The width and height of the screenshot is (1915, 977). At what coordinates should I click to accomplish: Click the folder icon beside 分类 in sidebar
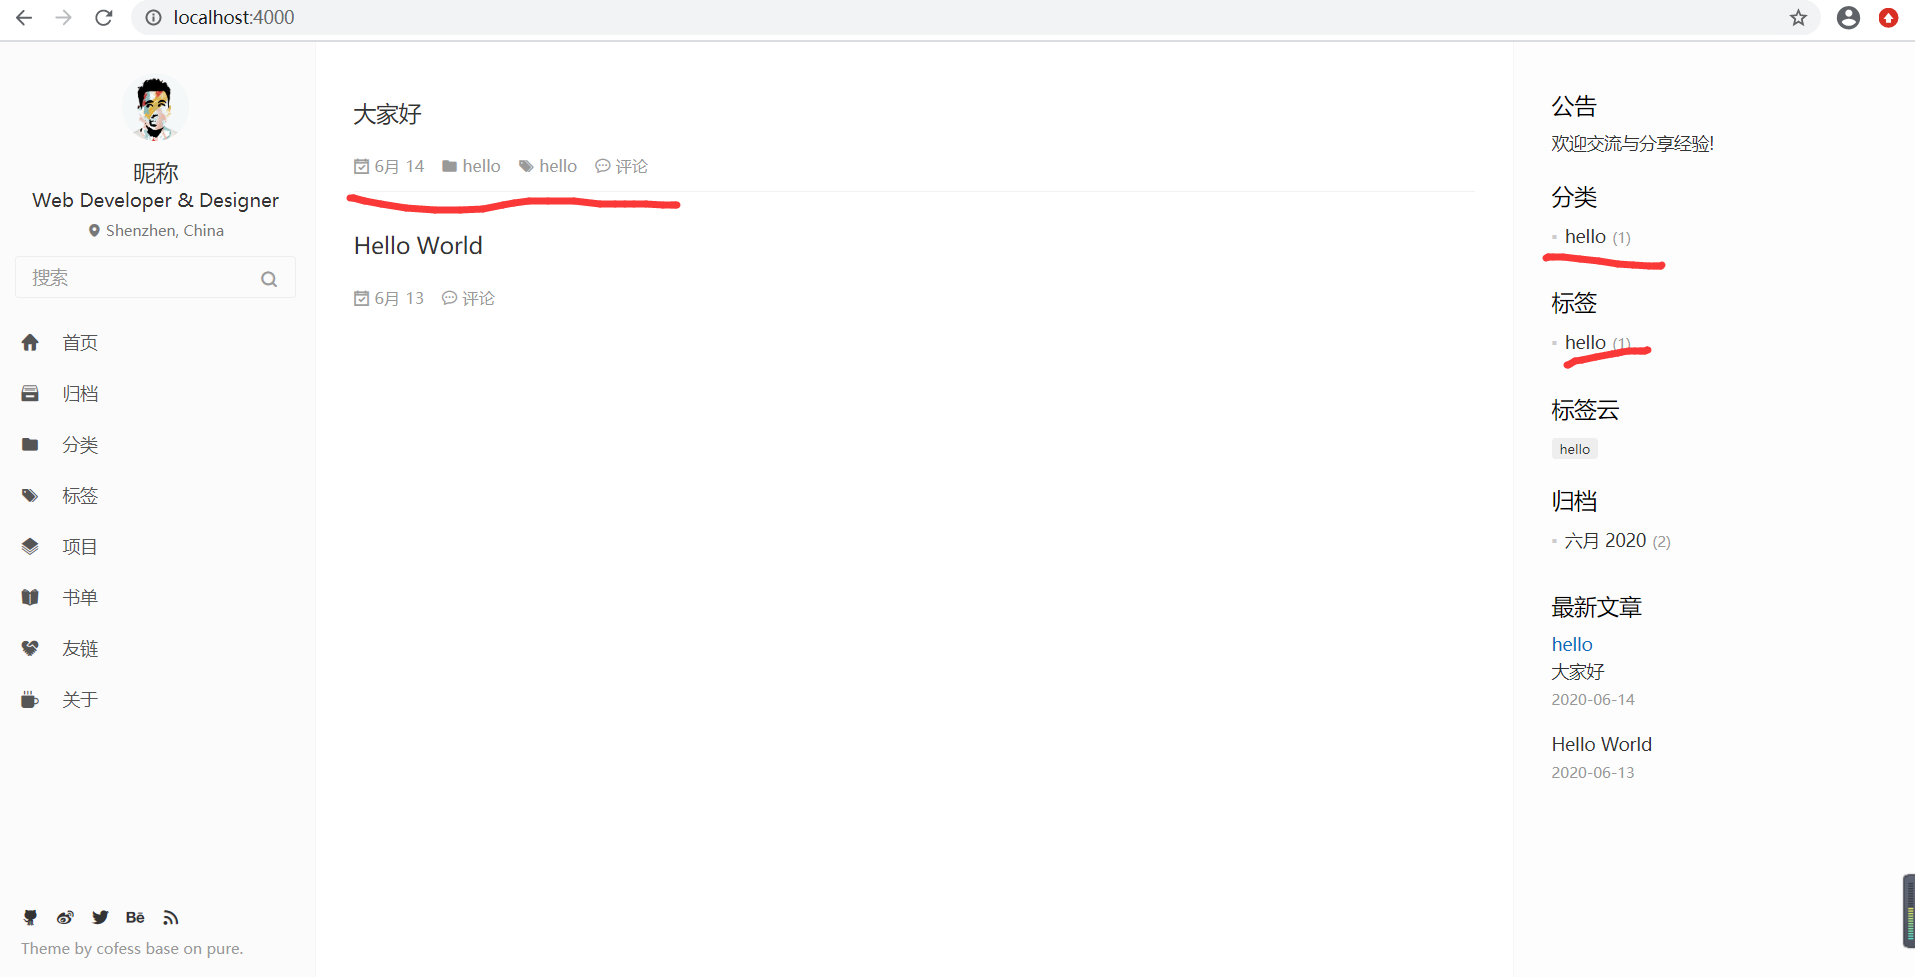30,445
